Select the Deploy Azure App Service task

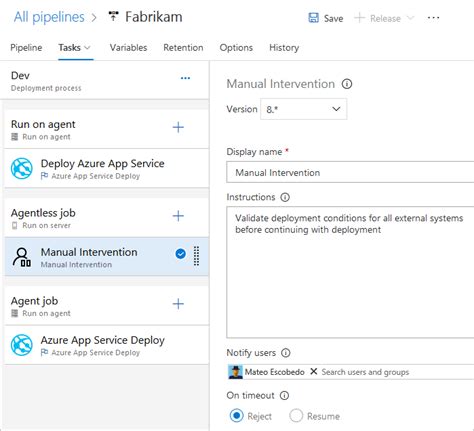pyautogui.click(x=106, y=168)
